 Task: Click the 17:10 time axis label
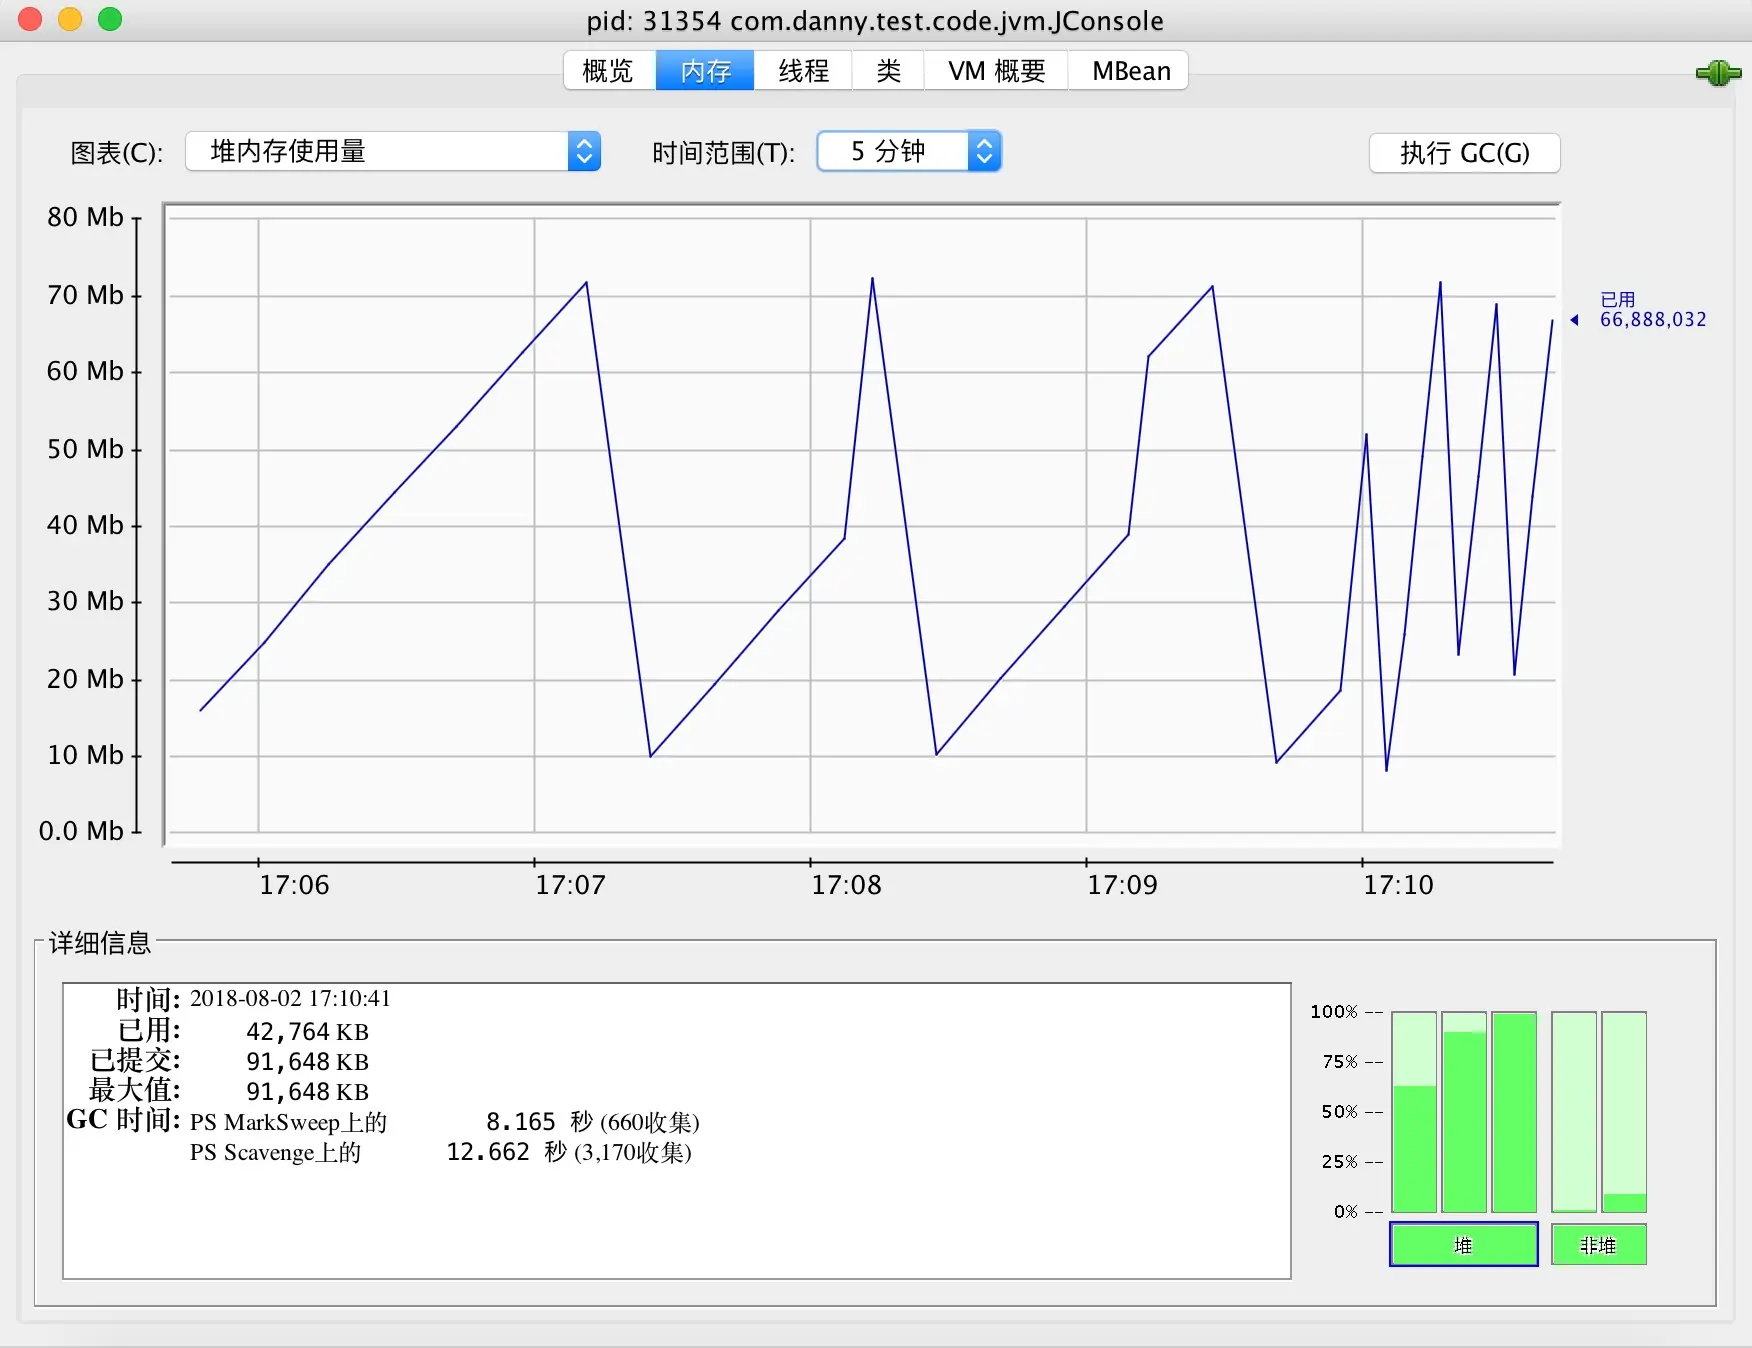[x=1398, y=885]
